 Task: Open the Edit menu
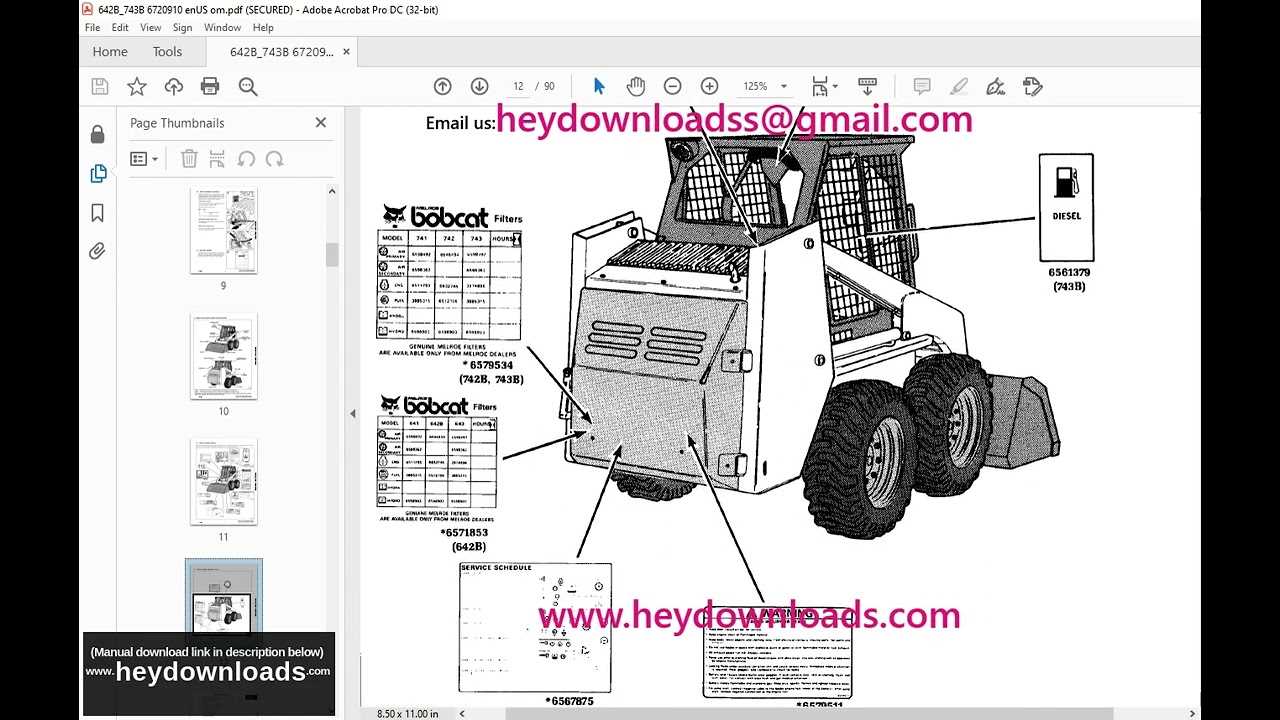click(120, 28)
